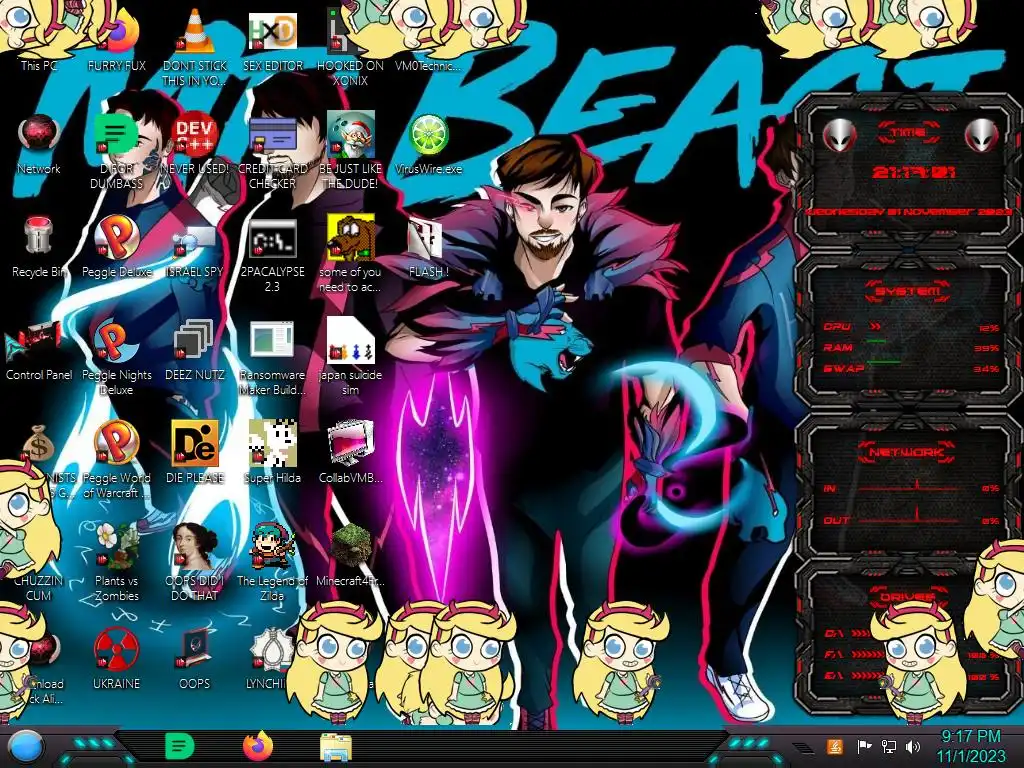
Task: Open the DEEZ NUTZ stacked-windows shortcut
Action: (x=193, y=340)
